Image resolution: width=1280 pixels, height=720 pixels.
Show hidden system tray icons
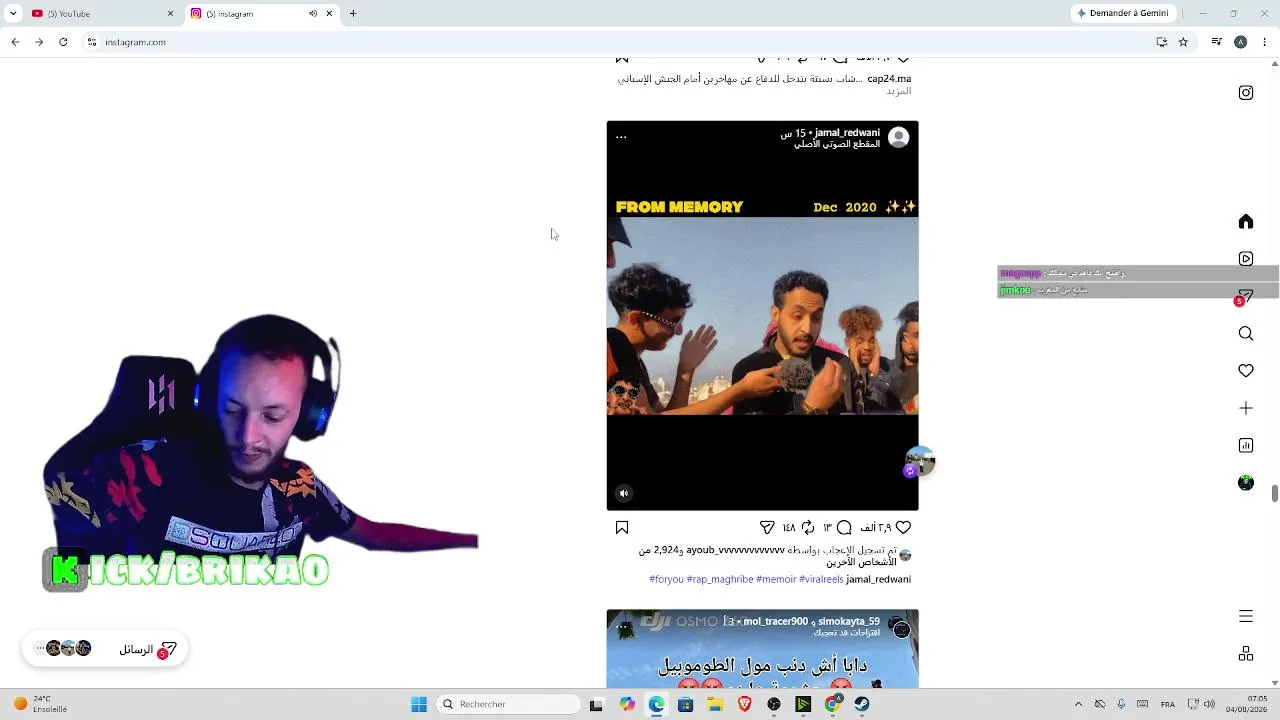tap(1078, 704)
